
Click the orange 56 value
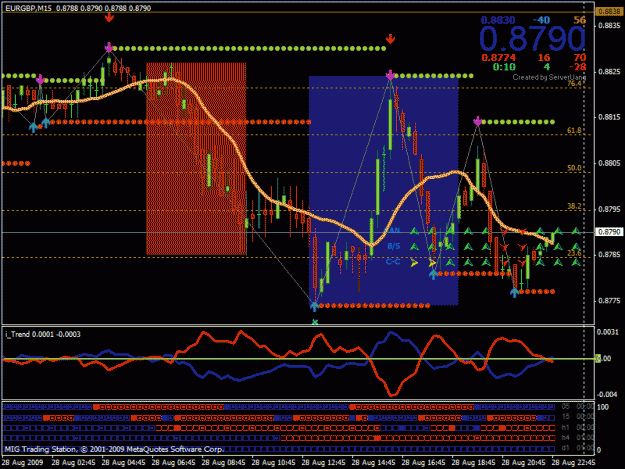tap(580, 20)
